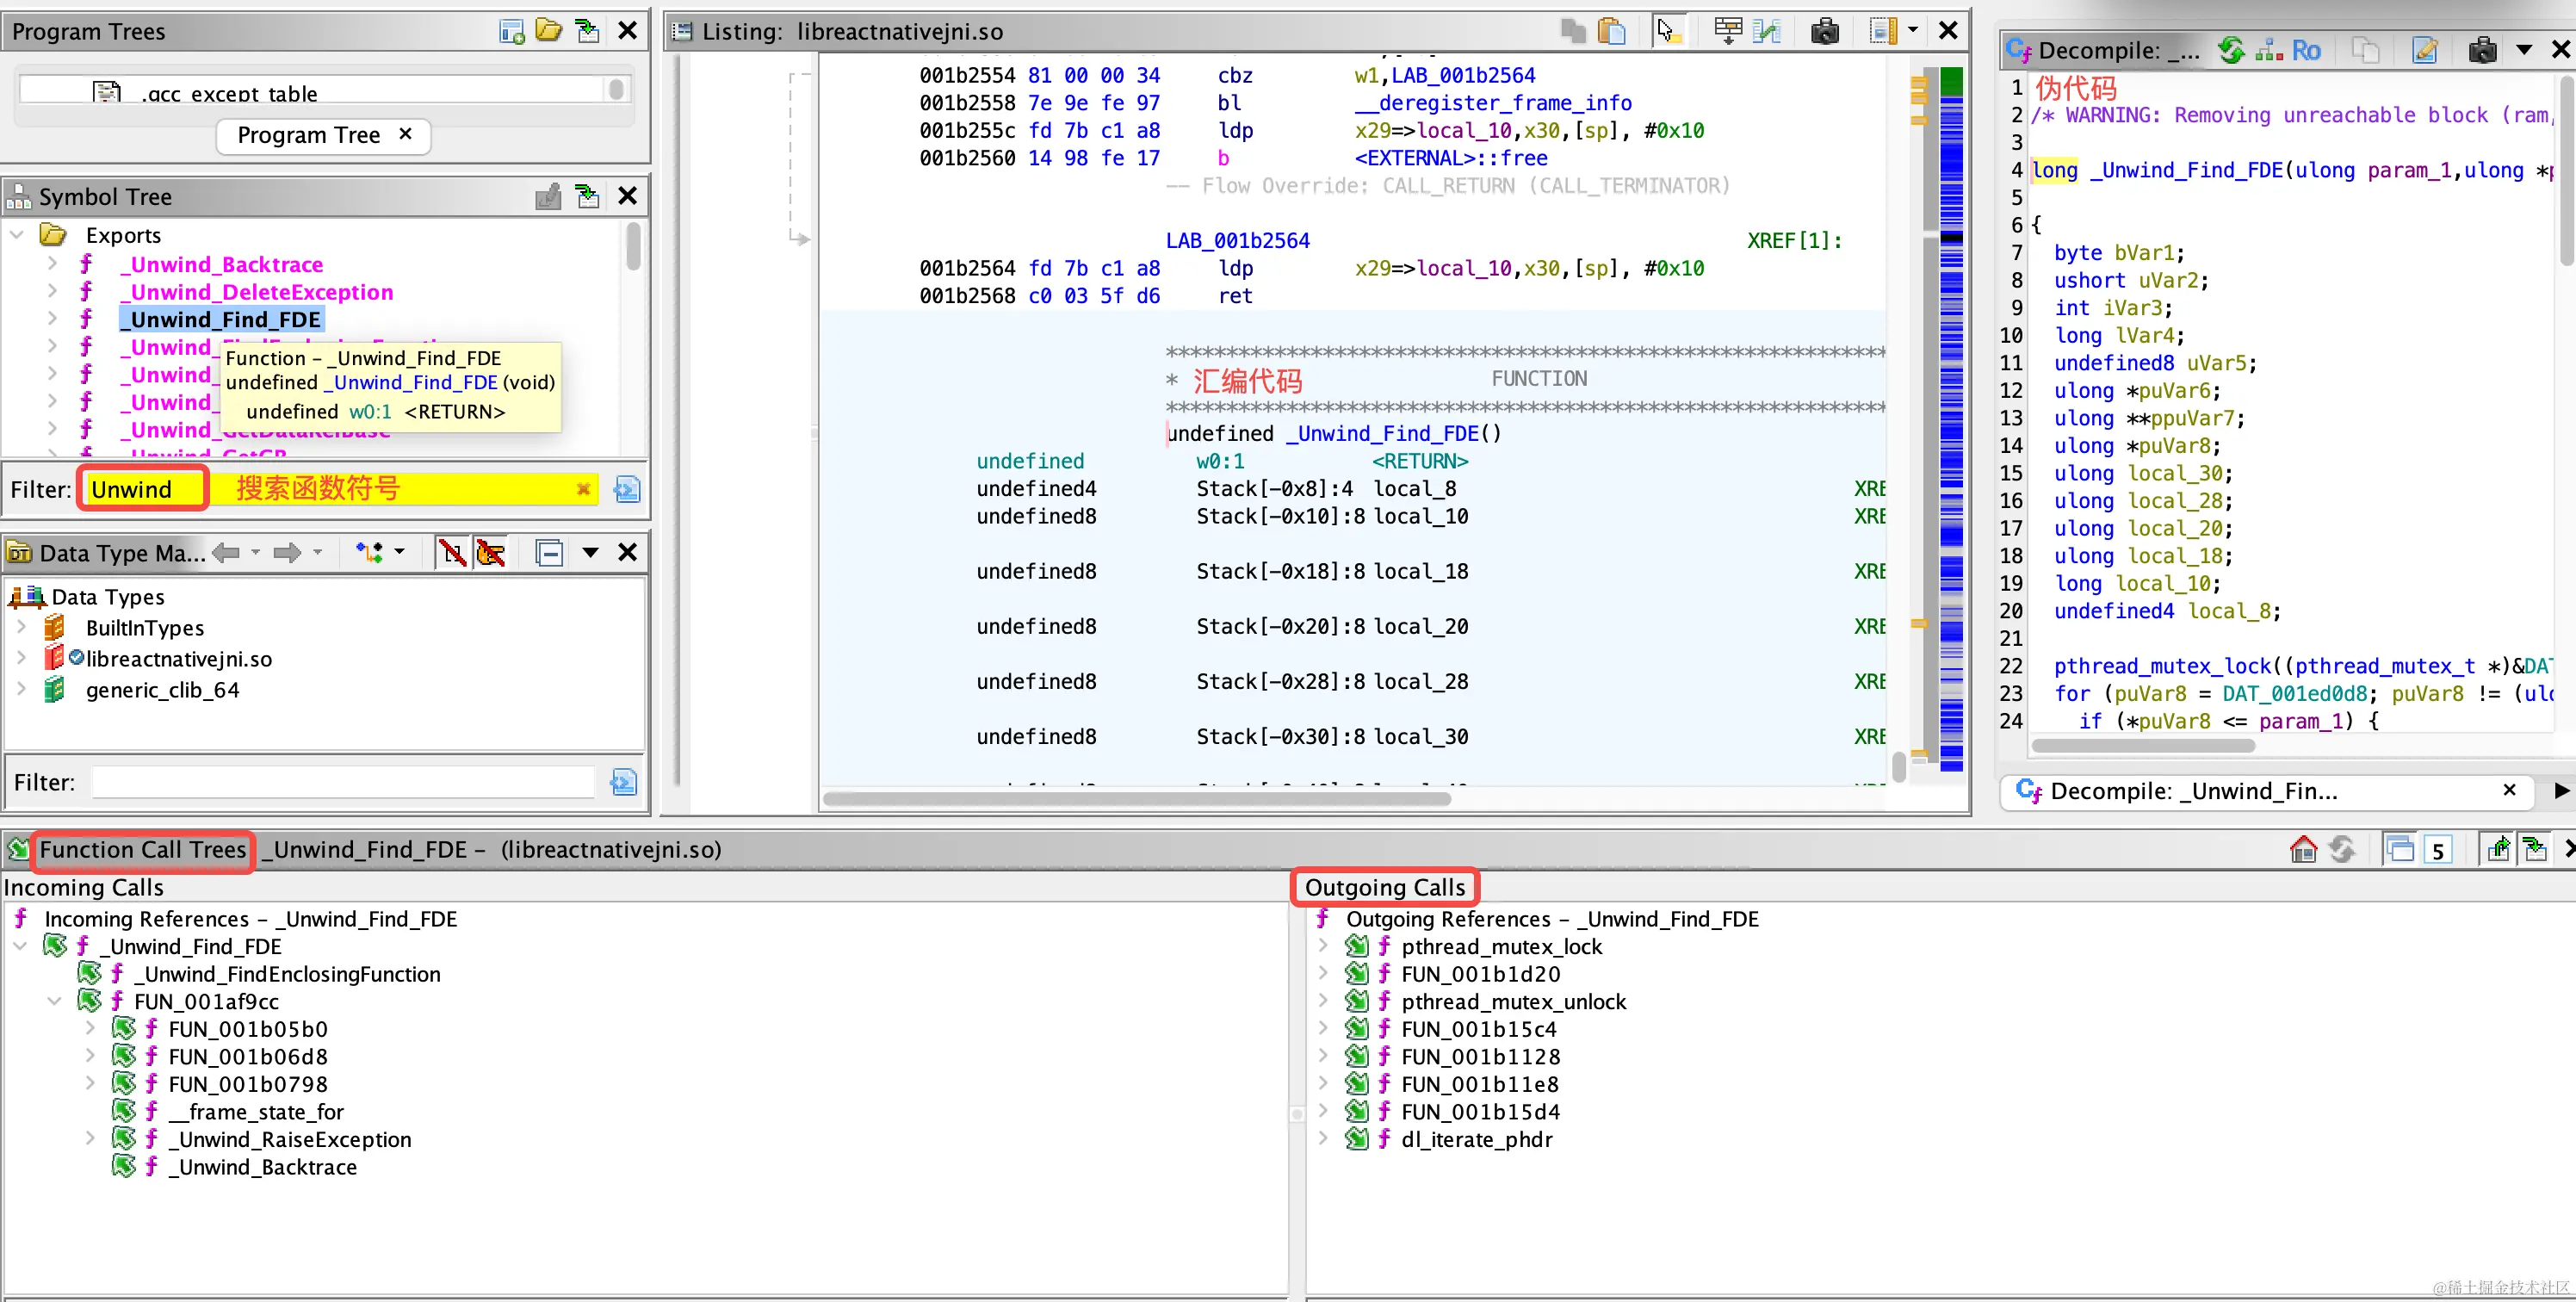
Task: Open filter dropdown next to data type tree icon
Action: pos(399,552)
